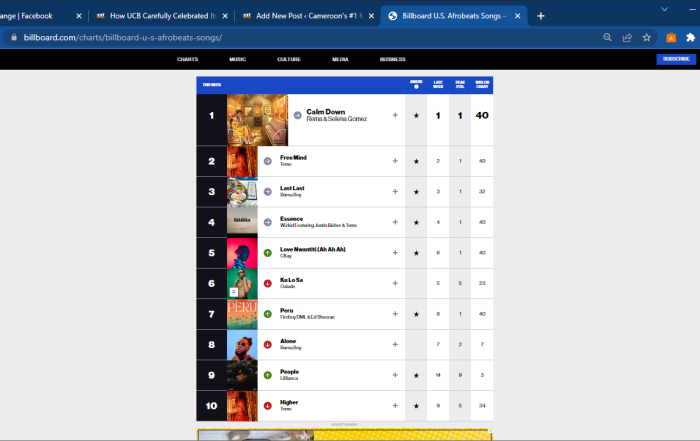
Task: Click the address bar showing billboard.com URL
Action: pyautogui.click(x=300, y=37)
